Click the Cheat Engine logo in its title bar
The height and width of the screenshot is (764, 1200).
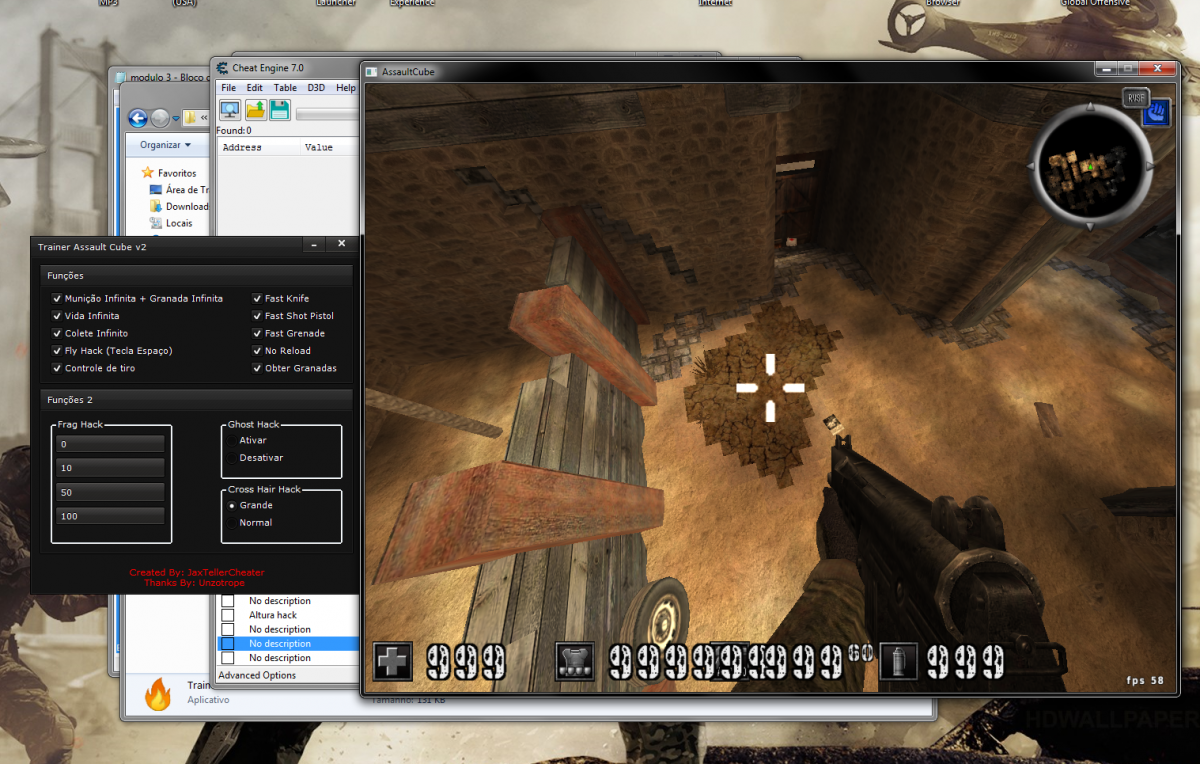(x=222, y=68)
